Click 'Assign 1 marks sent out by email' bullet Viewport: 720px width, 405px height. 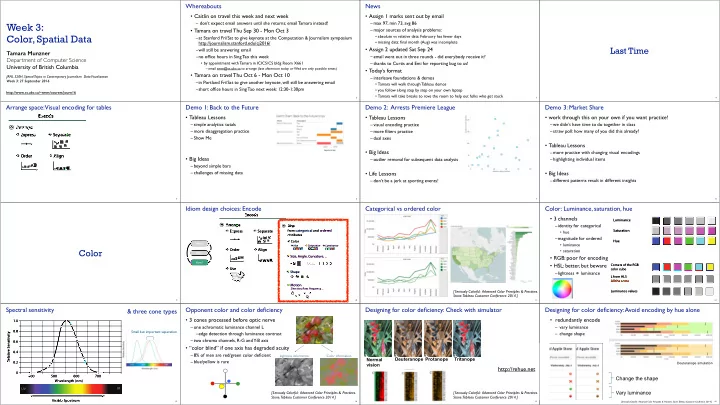pyautogui.click(x=406, y=16)
